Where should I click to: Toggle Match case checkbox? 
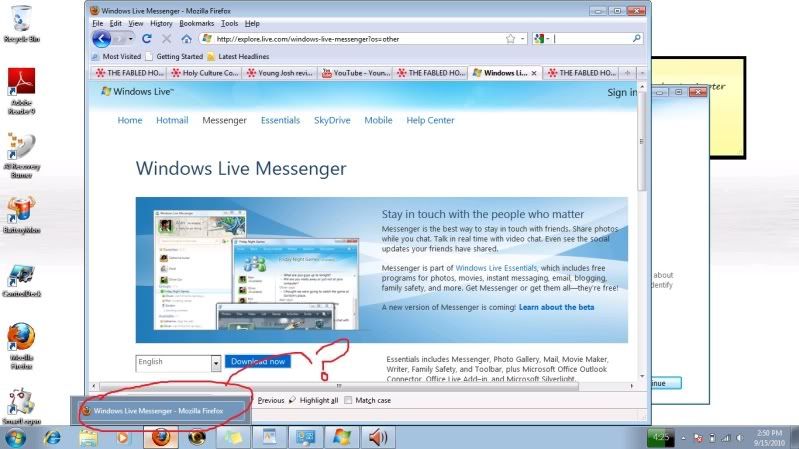348,400
